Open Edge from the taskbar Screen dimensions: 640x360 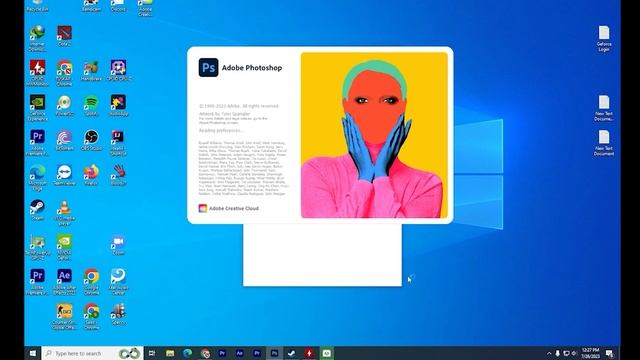[187, 353]
